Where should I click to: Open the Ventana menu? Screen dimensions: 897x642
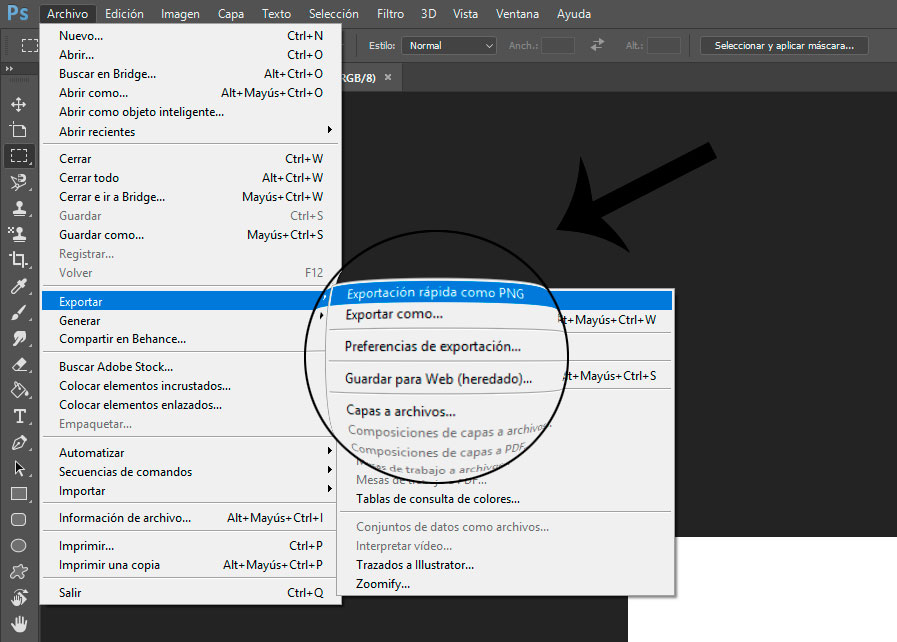click(x=517, y=14)
